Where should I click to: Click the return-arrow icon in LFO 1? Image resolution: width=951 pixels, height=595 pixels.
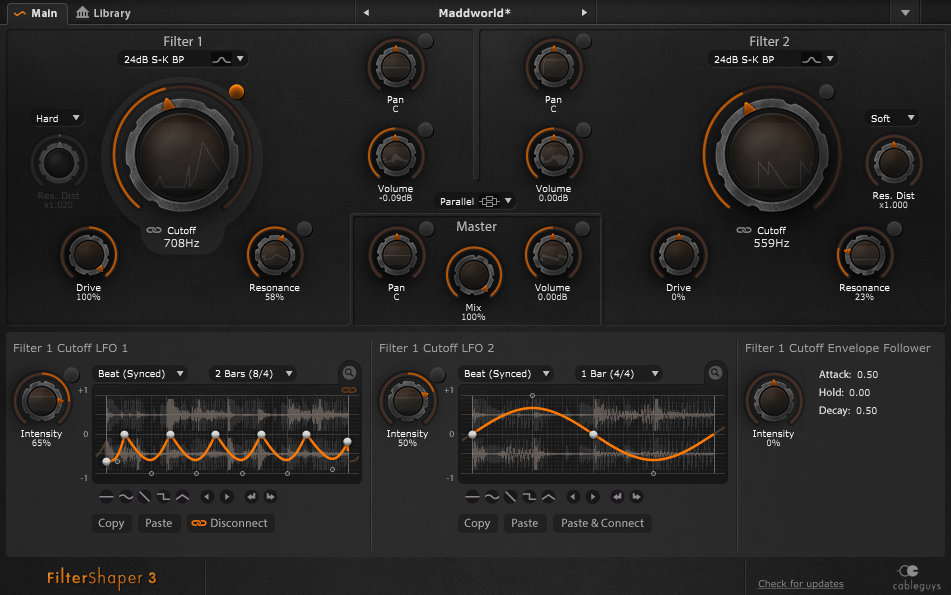click(x=251, y=497)
